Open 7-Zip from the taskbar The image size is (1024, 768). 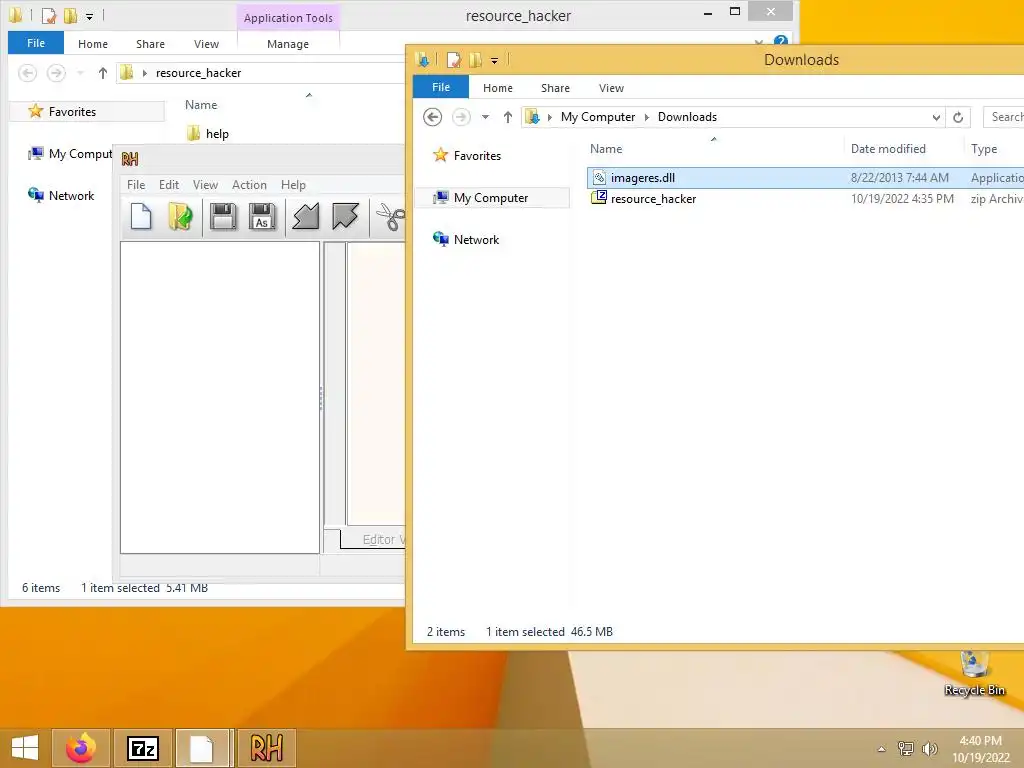pos(143,748)
